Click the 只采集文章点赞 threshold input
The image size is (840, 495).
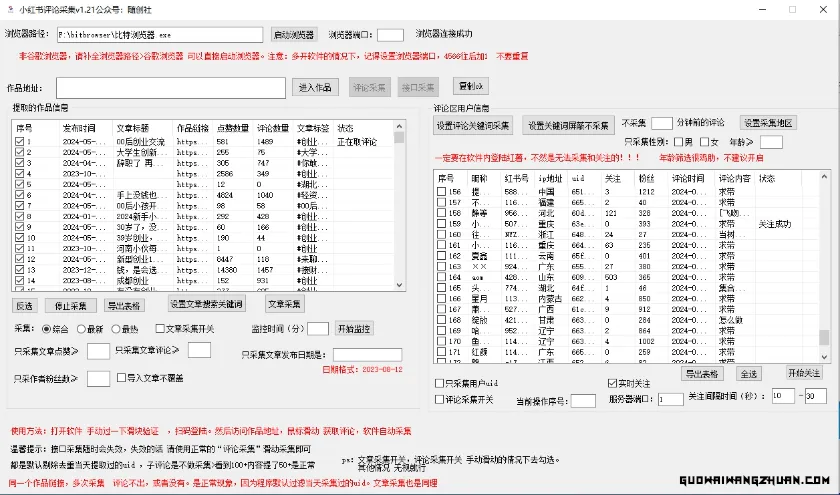(98, 351)
